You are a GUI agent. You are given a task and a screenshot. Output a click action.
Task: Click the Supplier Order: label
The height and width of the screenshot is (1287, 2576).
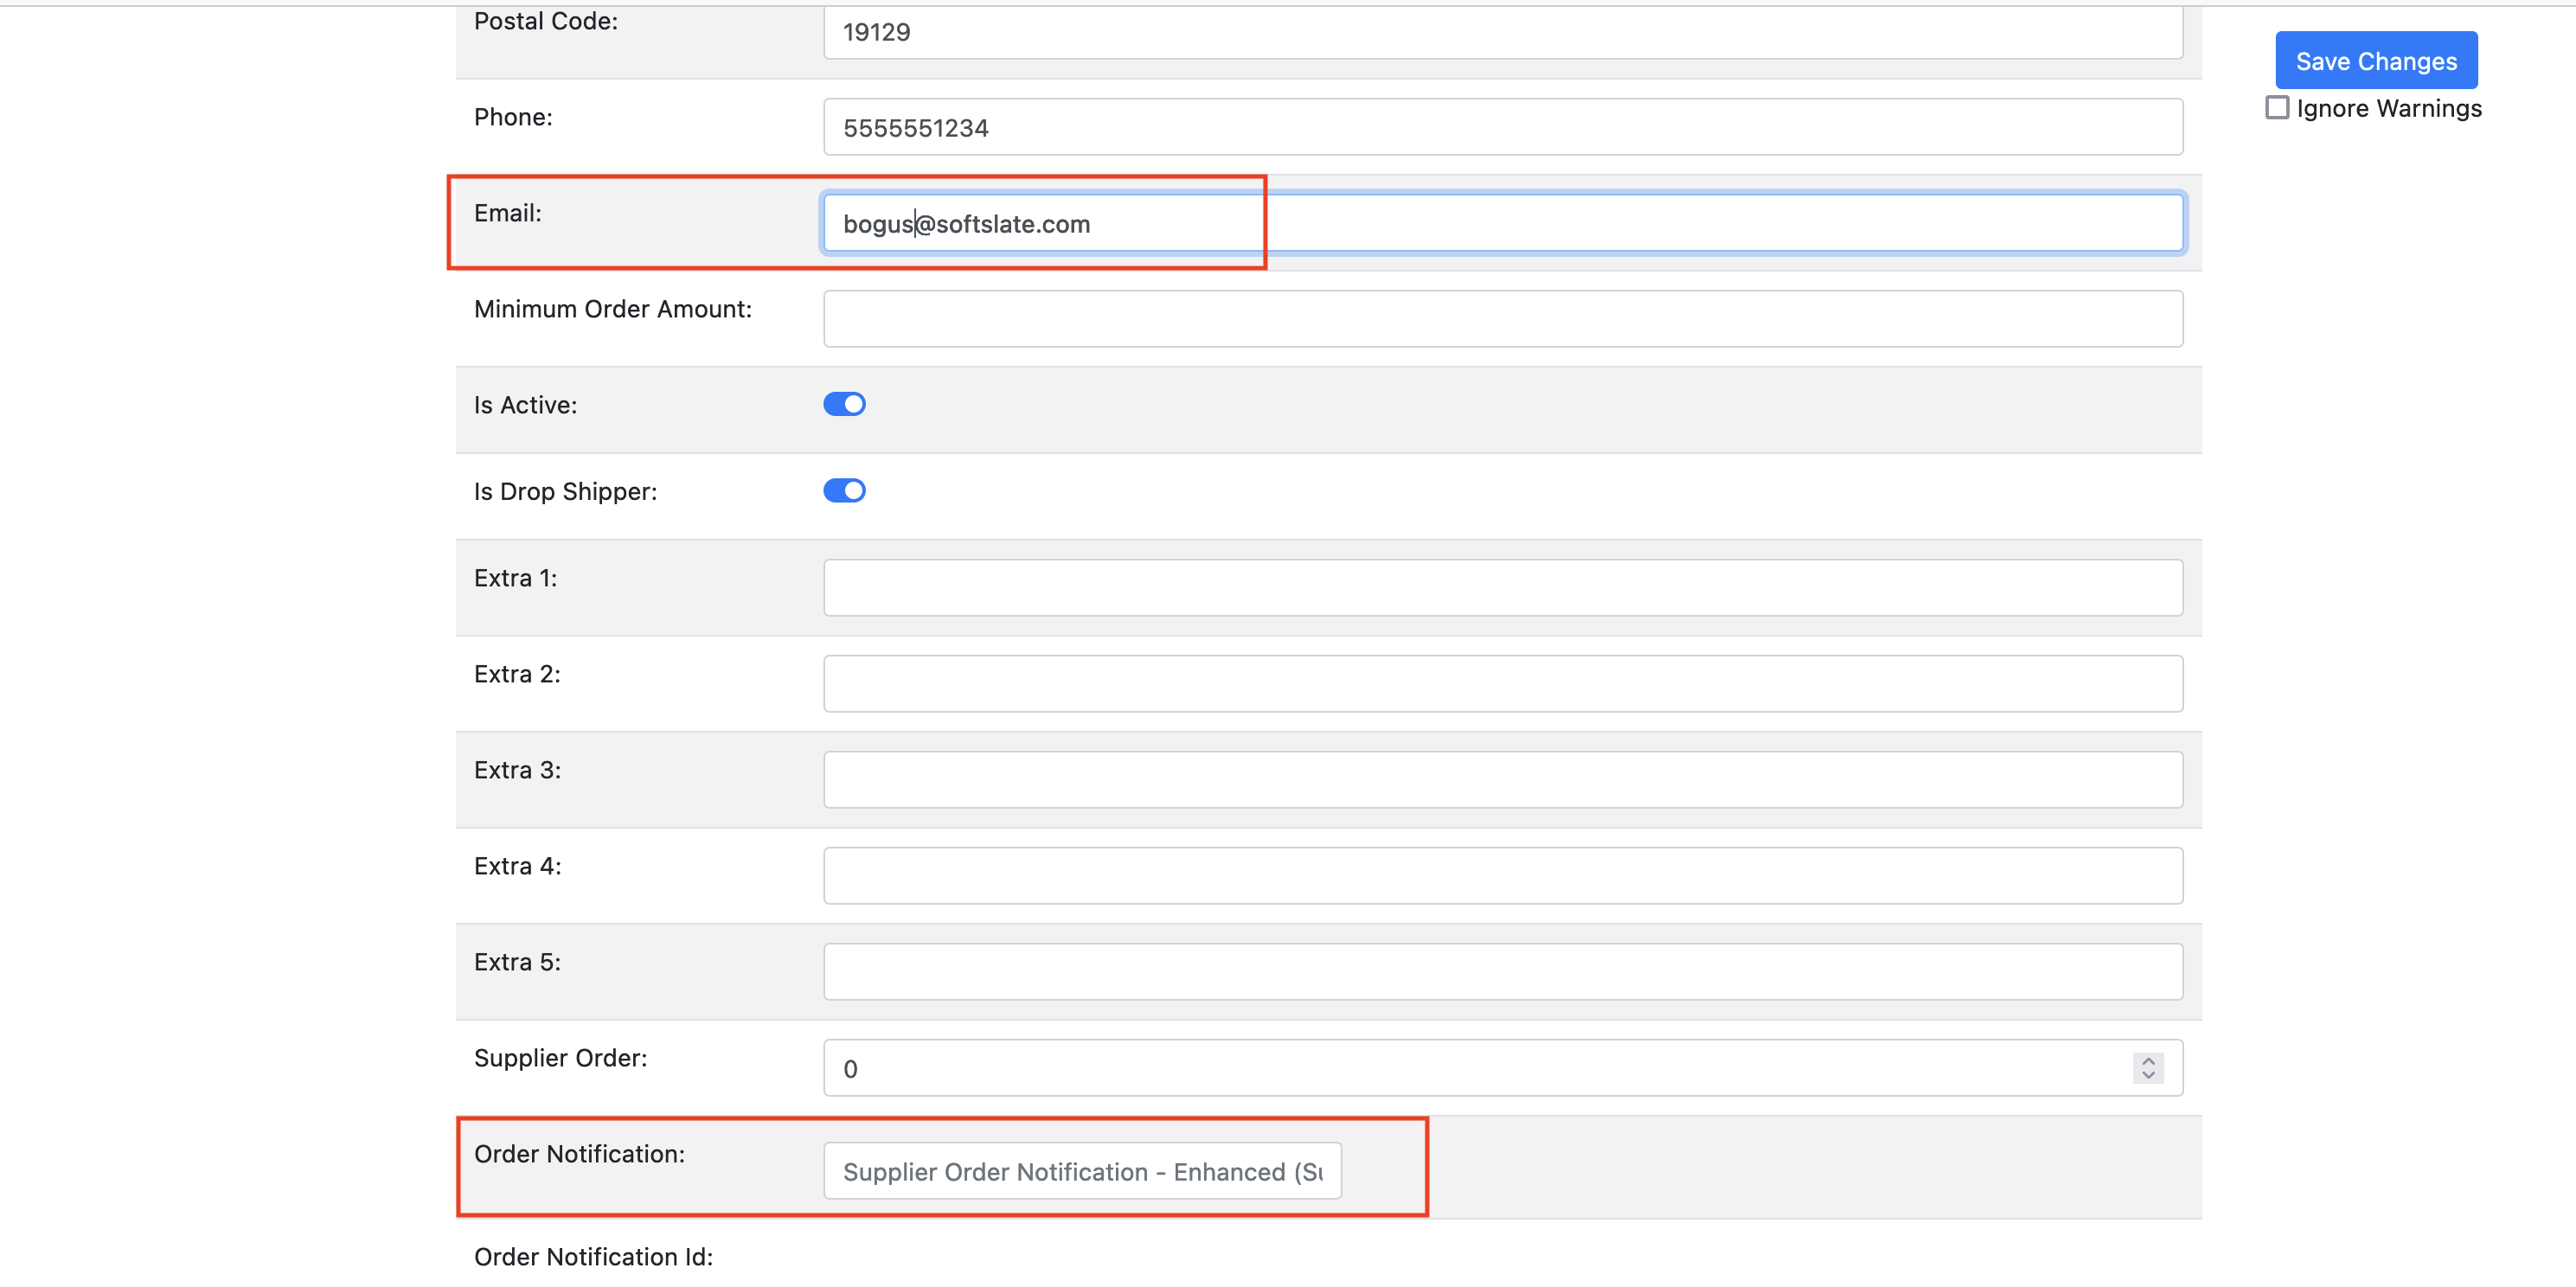[x=561, y=1058]
